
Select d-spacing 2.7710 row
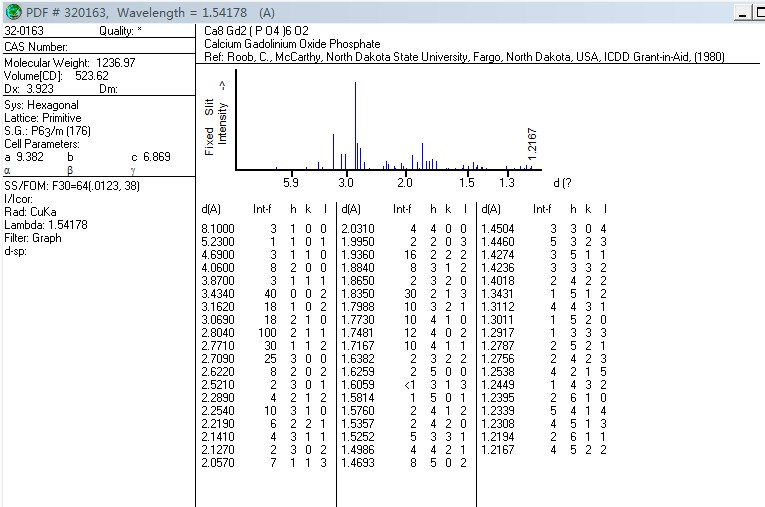coord(264,346)
